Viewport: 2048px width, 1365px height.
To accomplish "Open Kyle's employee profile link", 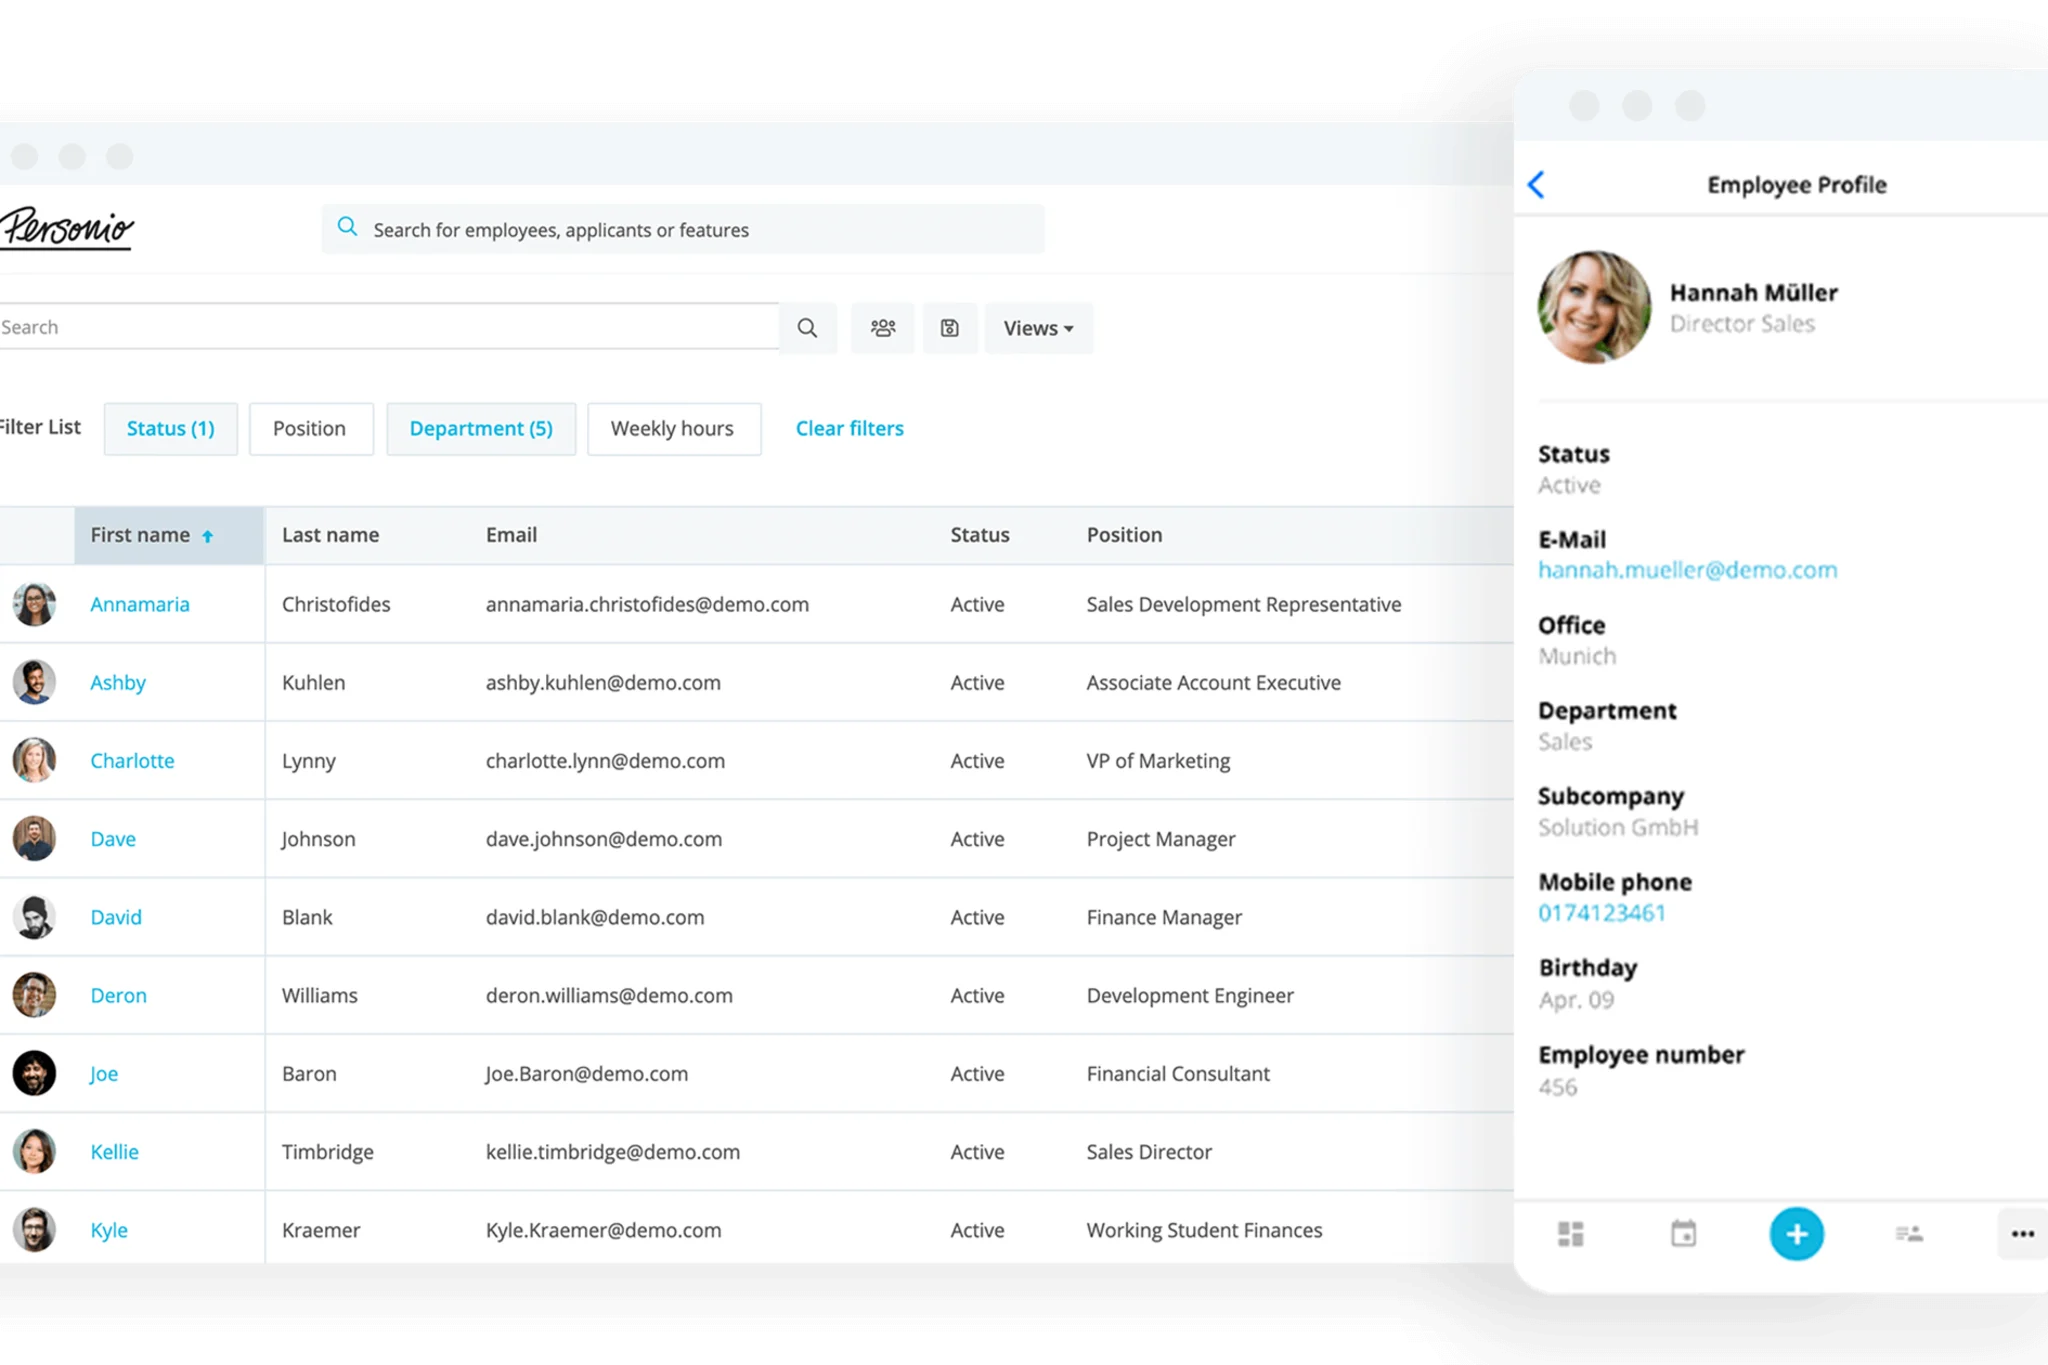I will pos(109,1231).
